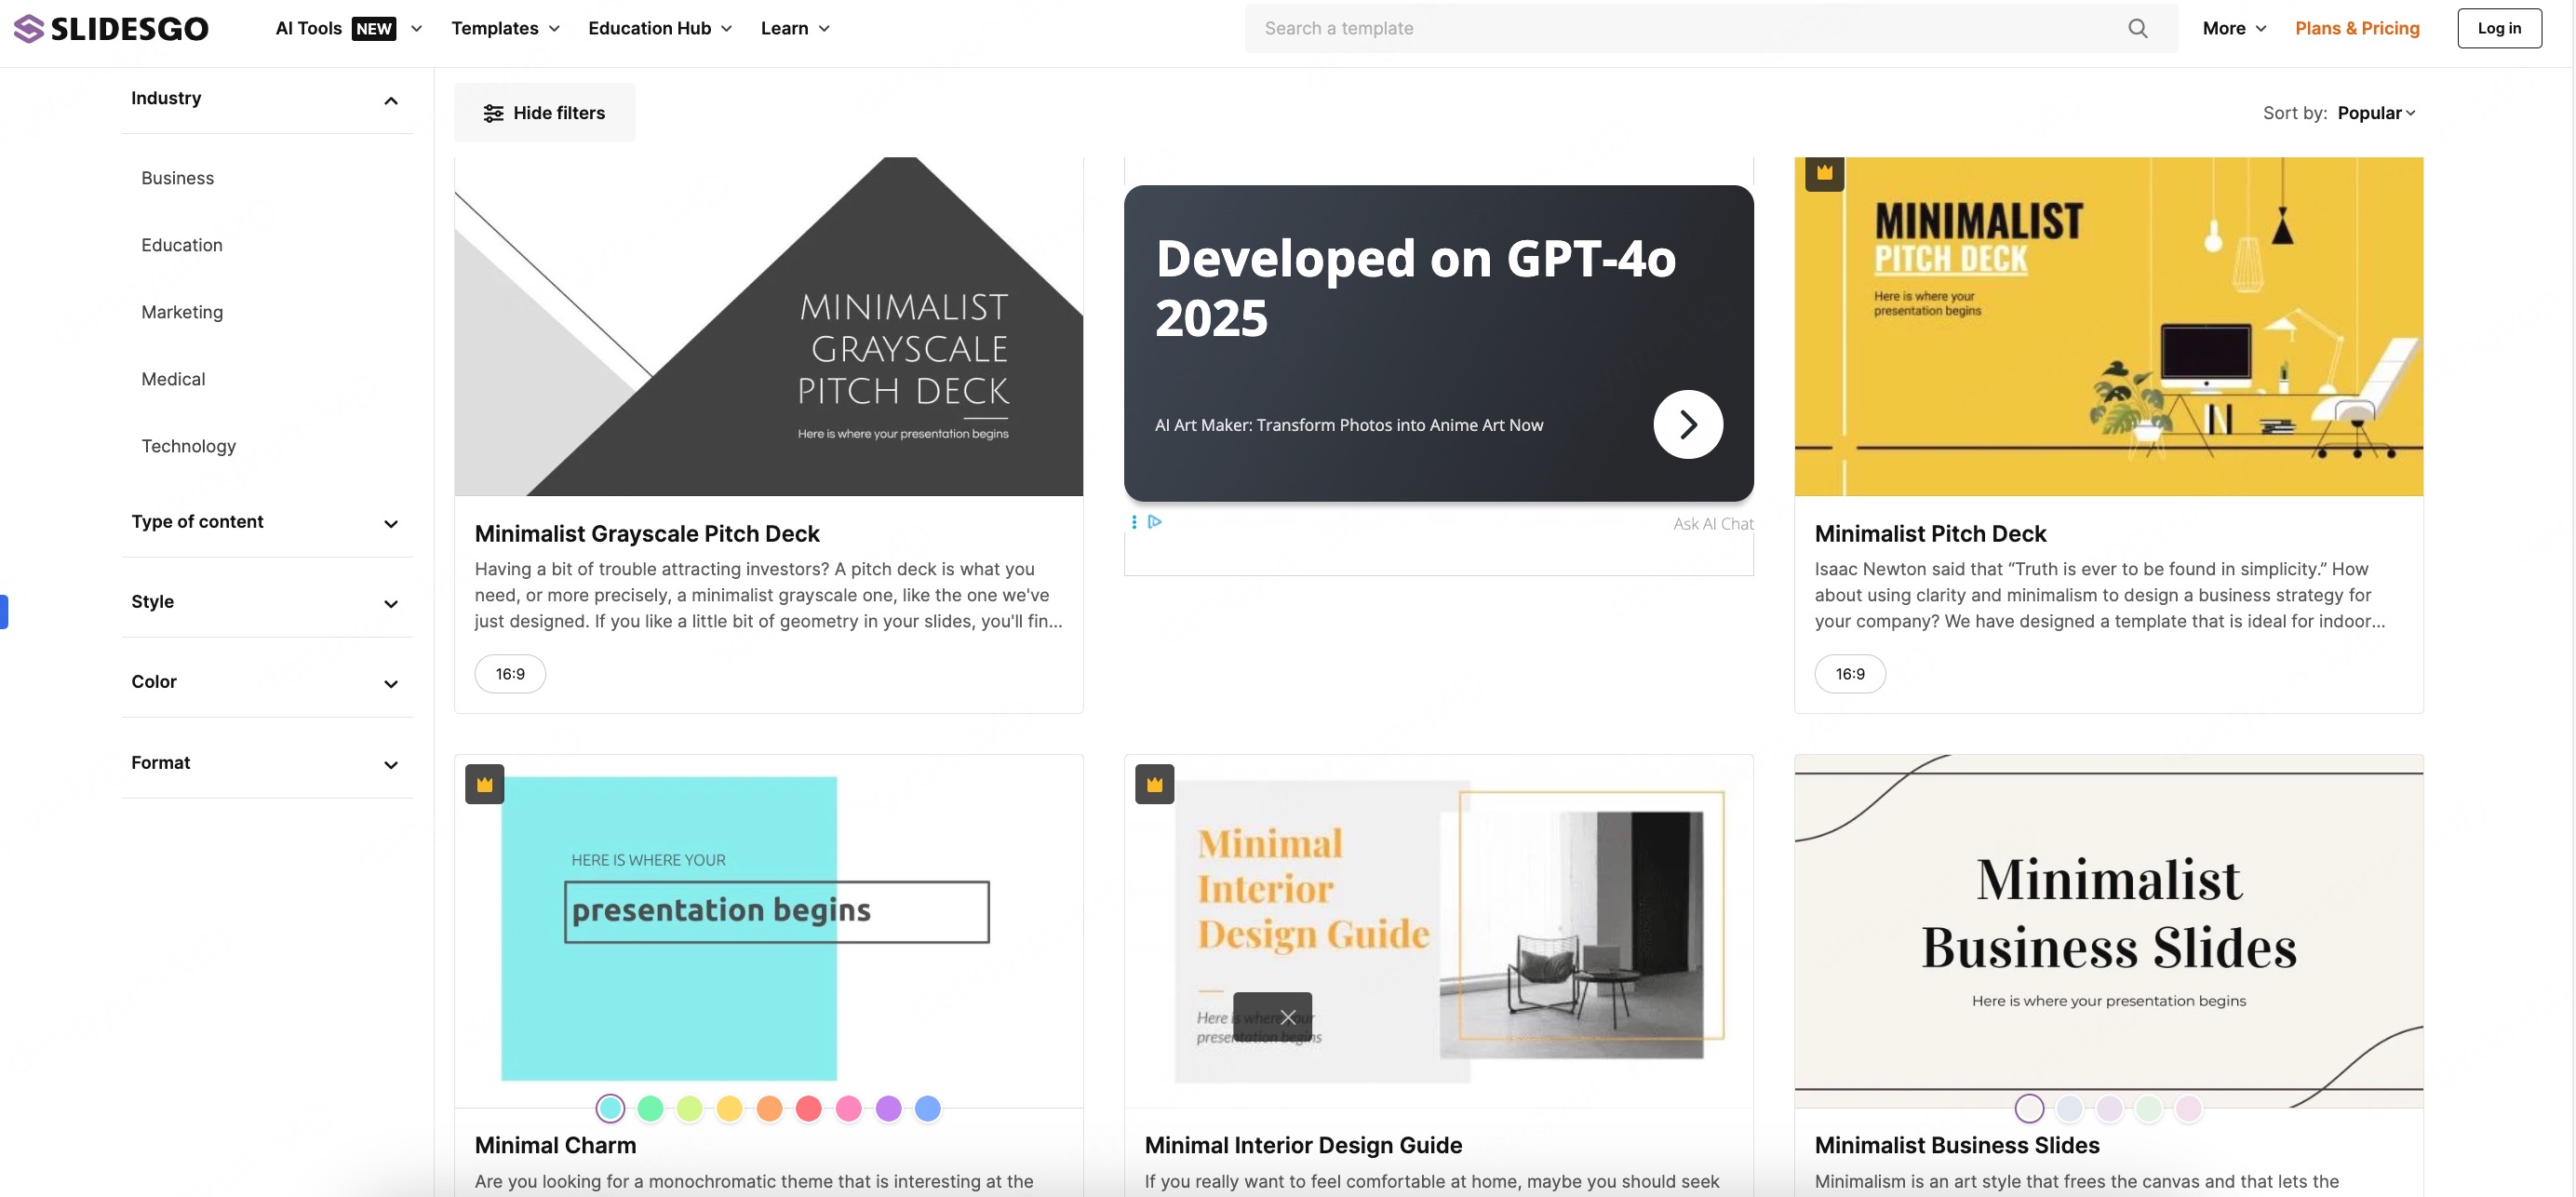Screen dimensions: 2576x1197
Task: Open the ad options dots icon
Action: [1133, 521]
